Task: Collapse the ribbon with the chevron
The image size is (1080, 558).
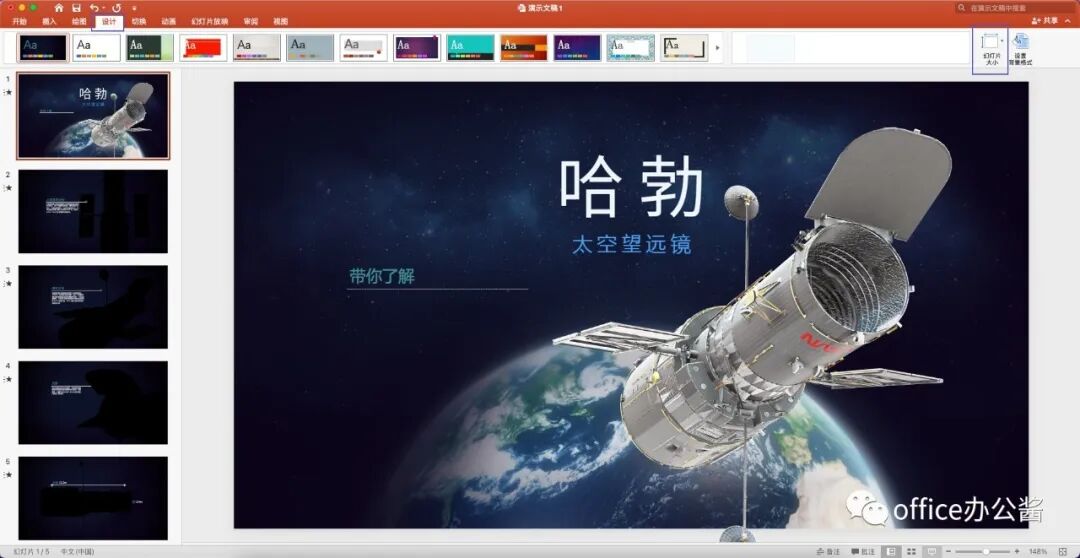Action: pos(1068,21)
